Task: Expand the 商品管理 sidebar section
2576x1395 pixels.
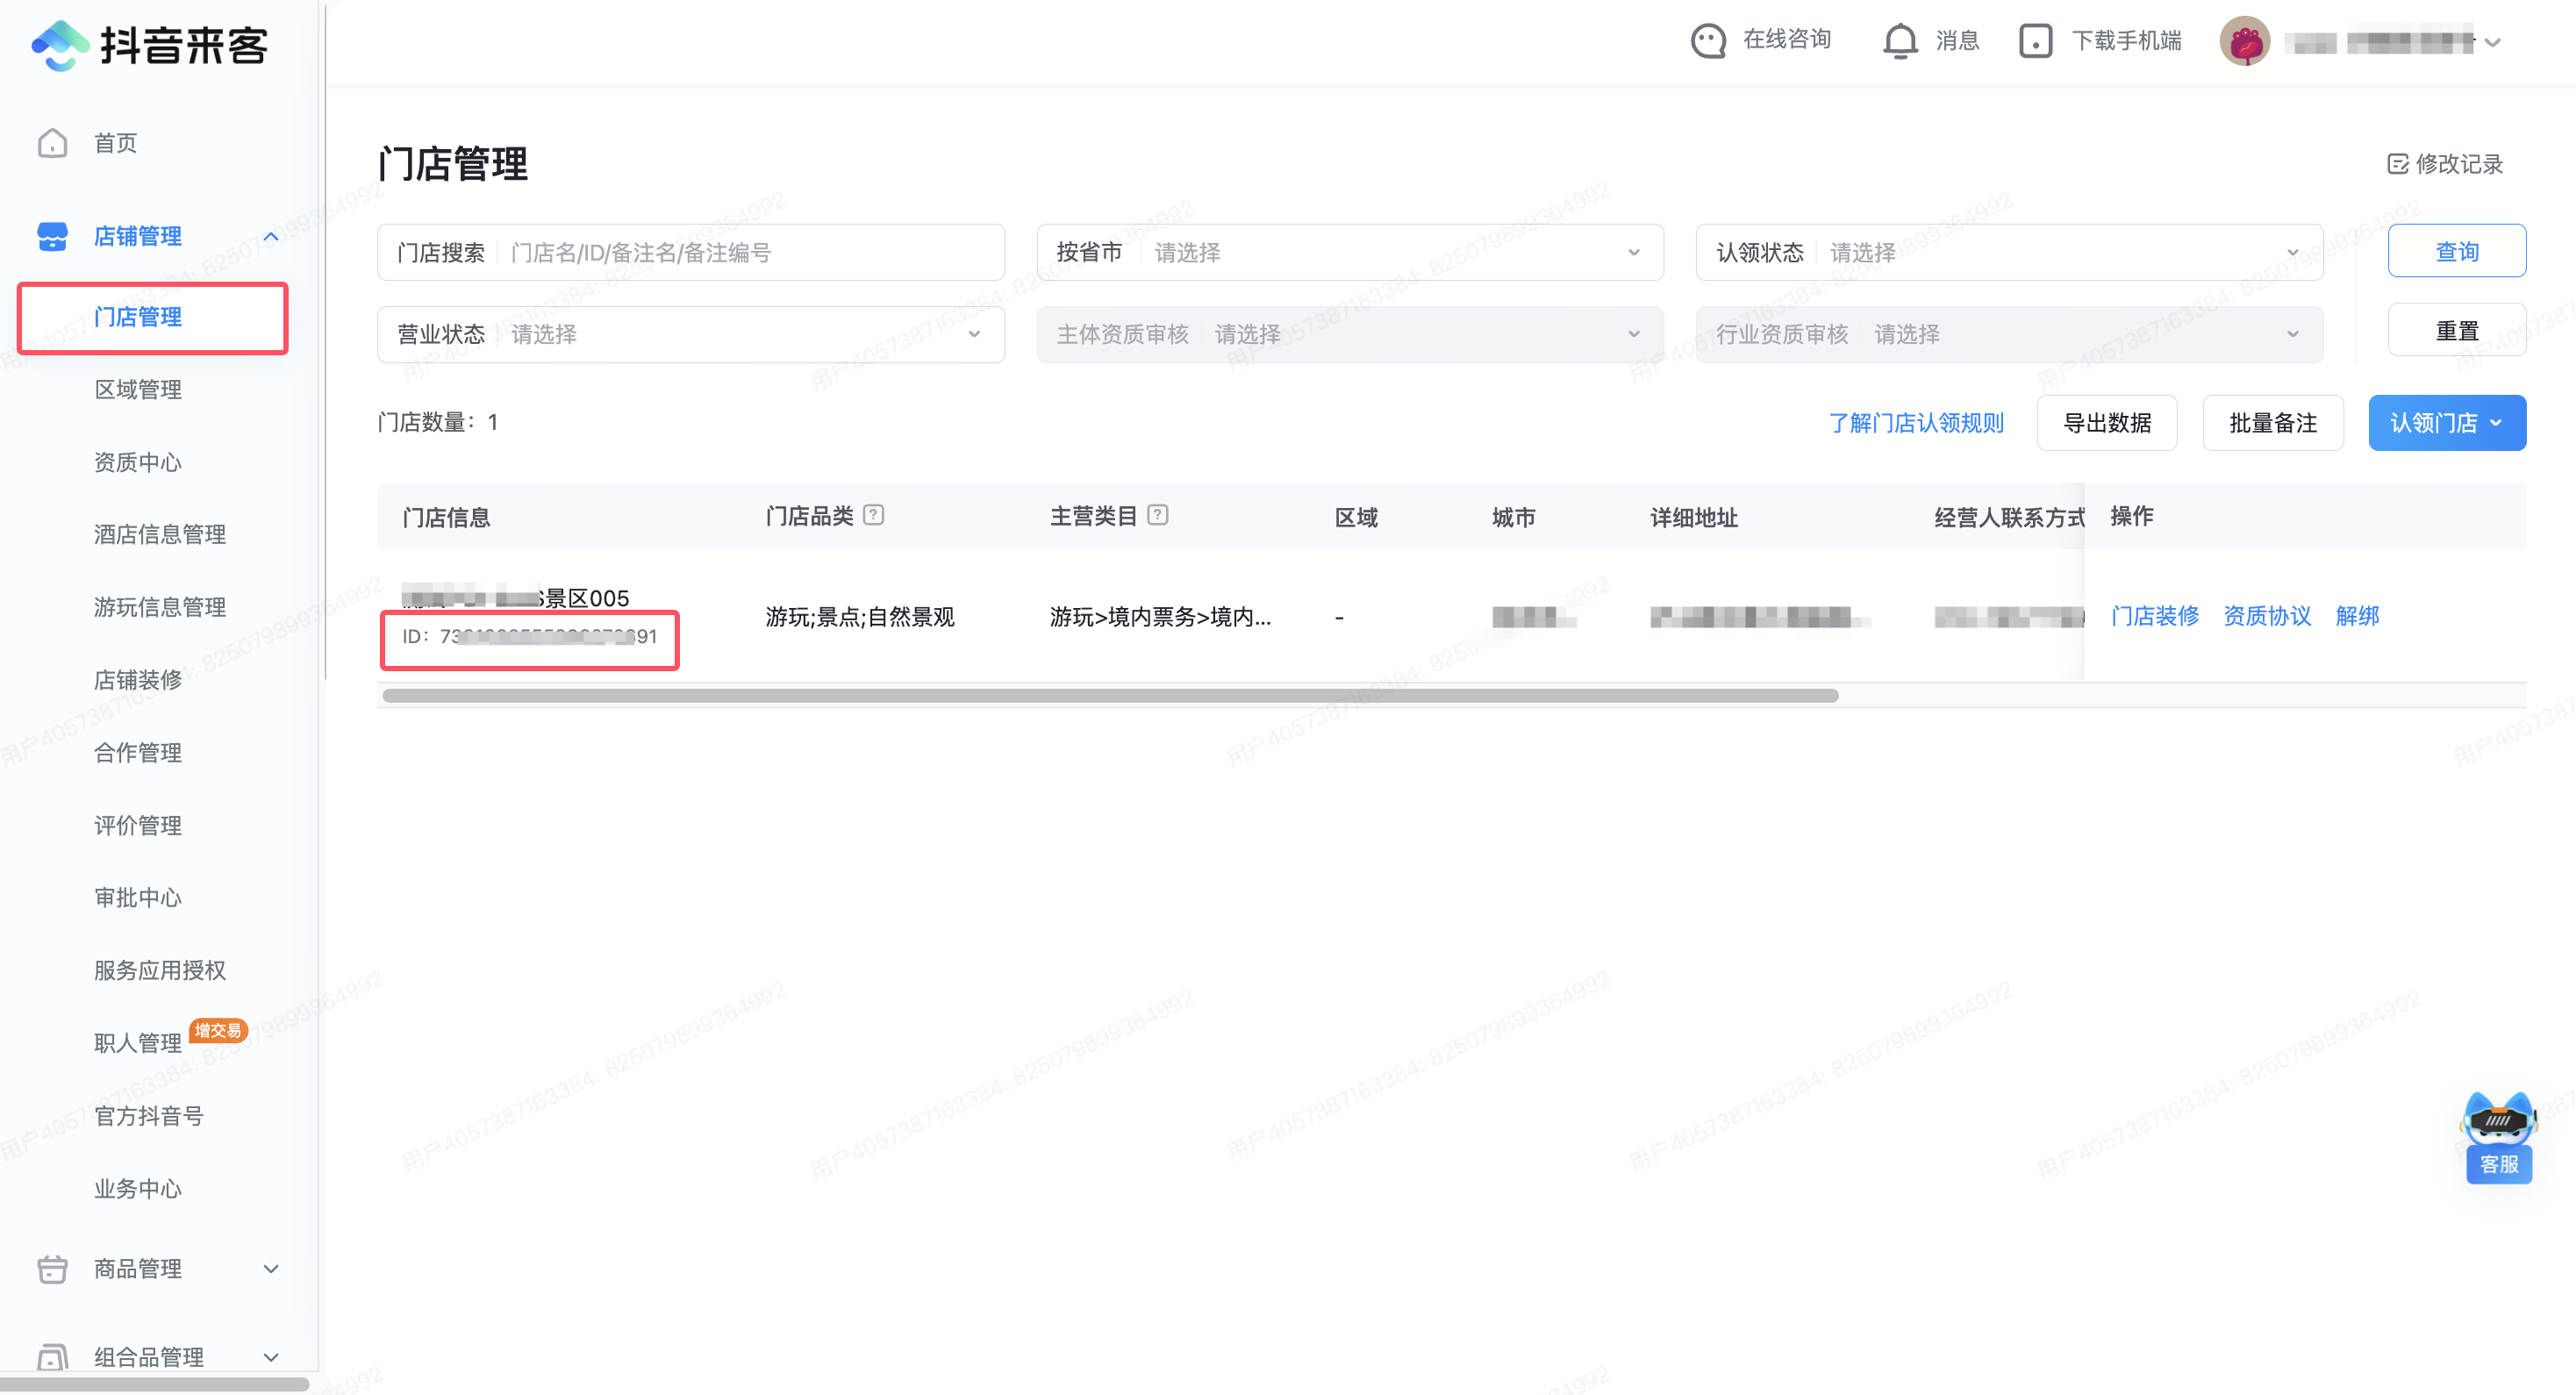Action: tap(271, 1269)
